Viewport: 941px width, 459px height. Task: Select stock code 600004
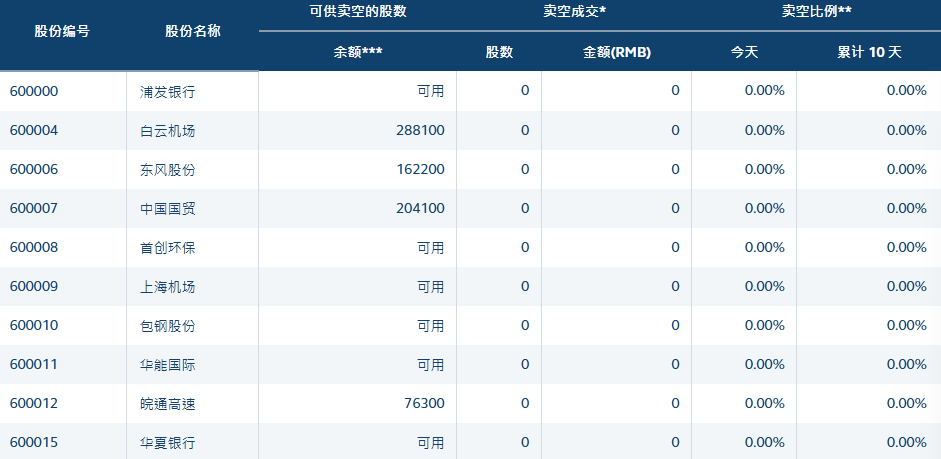pyautogui.click(x=34, y=130)
